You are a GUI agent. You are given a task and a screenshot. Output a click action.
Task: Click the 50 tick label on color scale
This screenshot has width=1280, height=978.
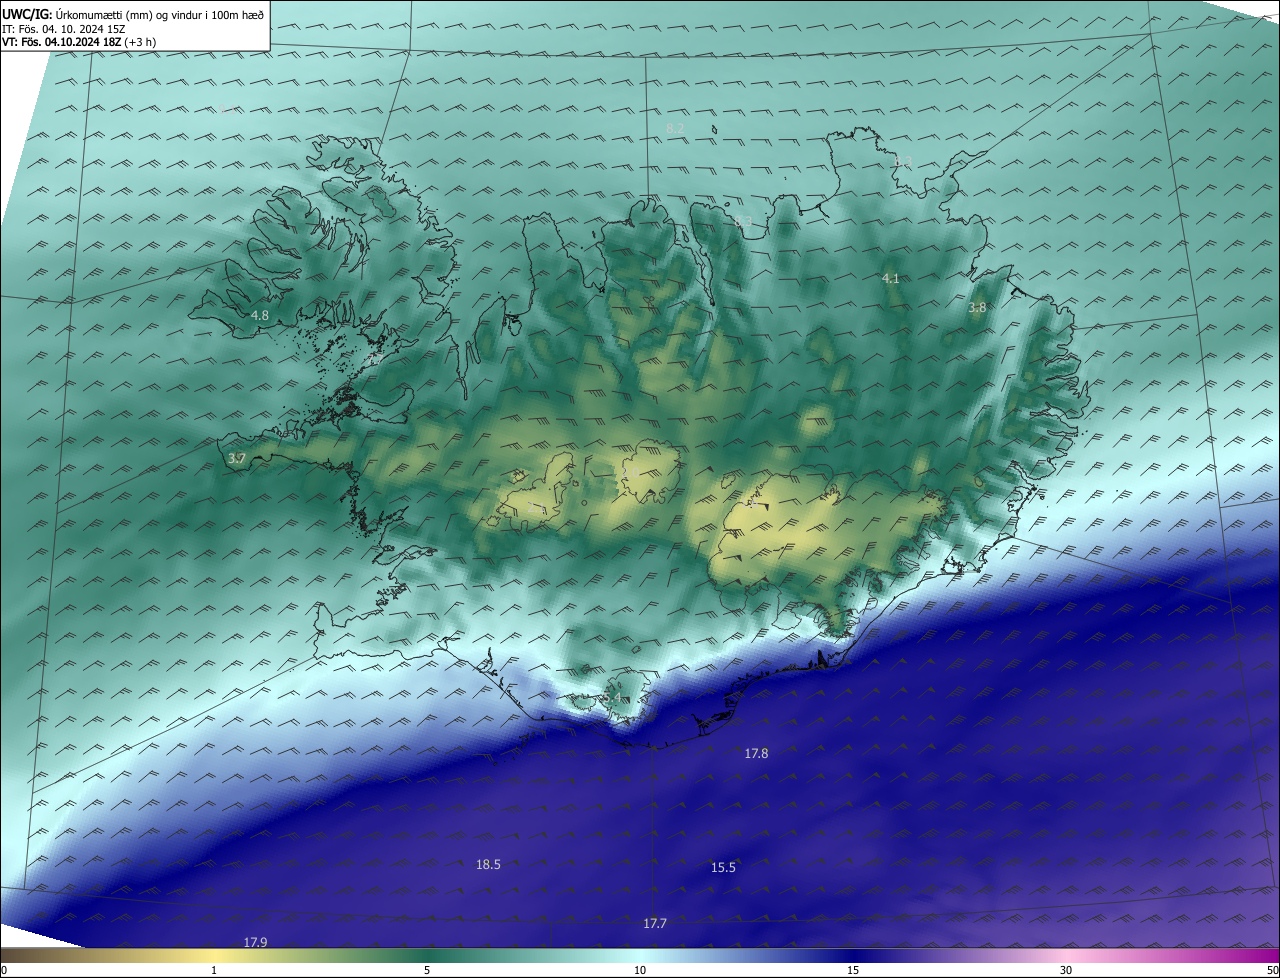tap(1272, 970)
